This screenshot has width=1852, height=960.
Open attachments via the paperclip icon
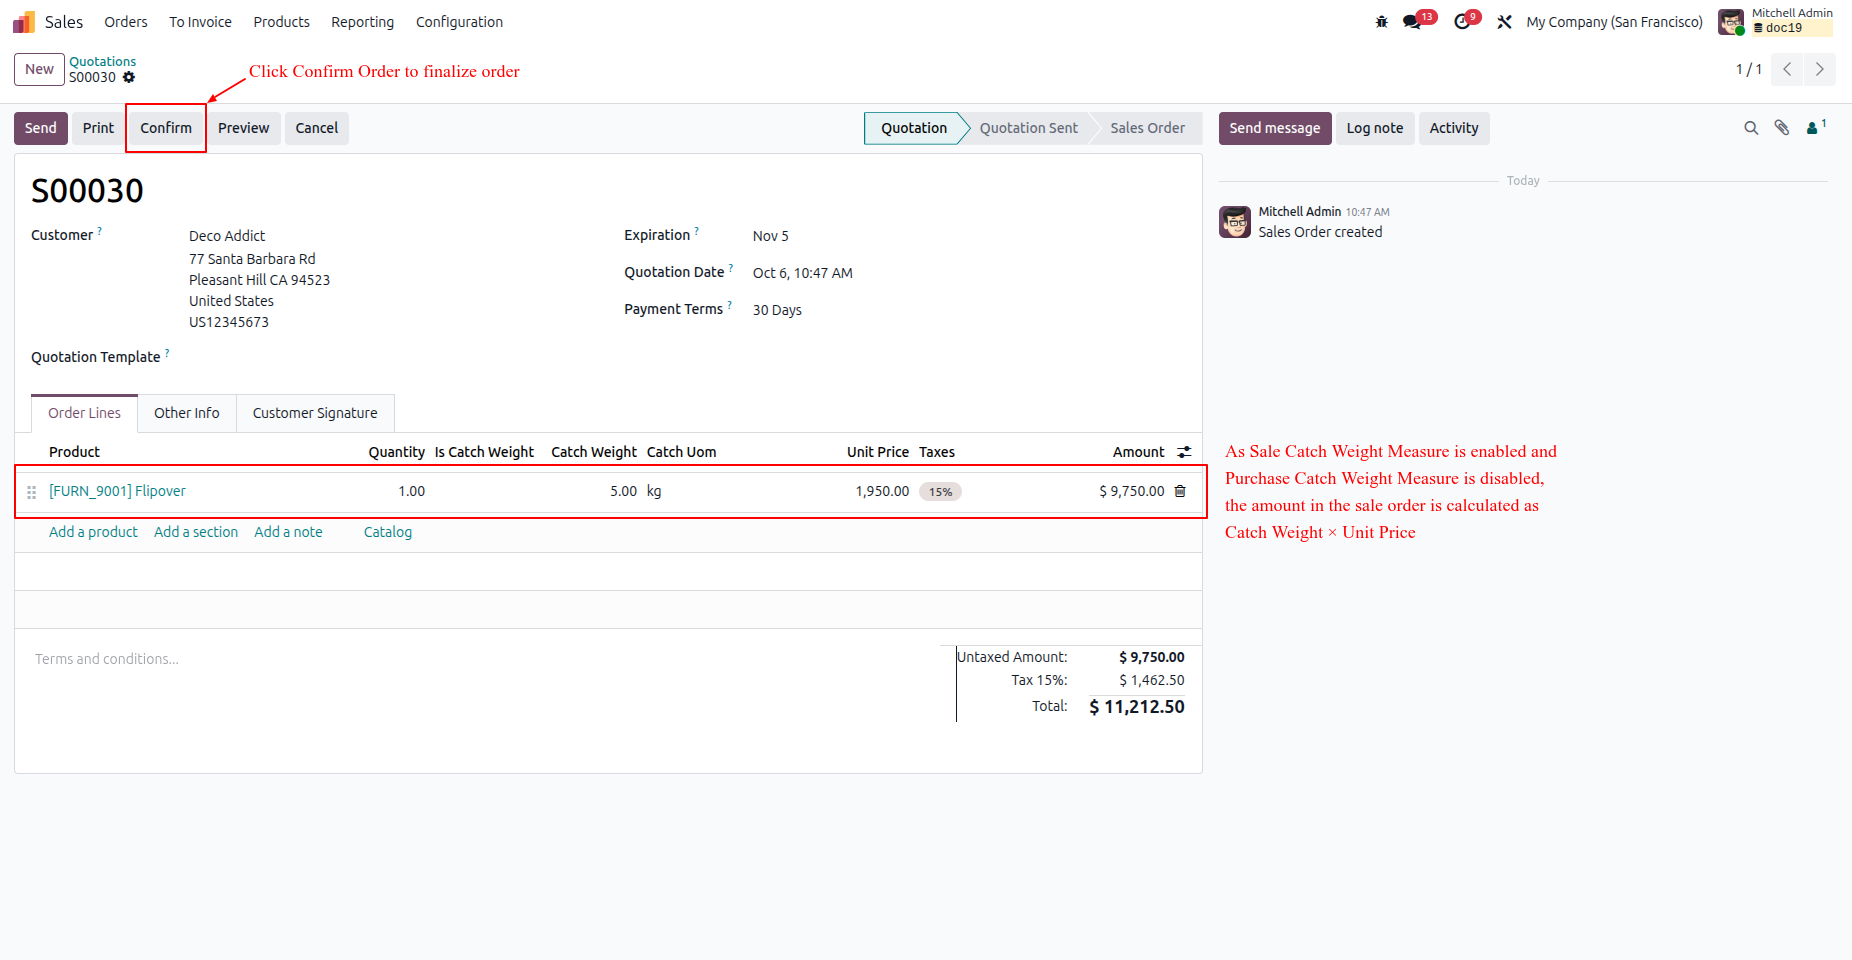pos(1782,128)
